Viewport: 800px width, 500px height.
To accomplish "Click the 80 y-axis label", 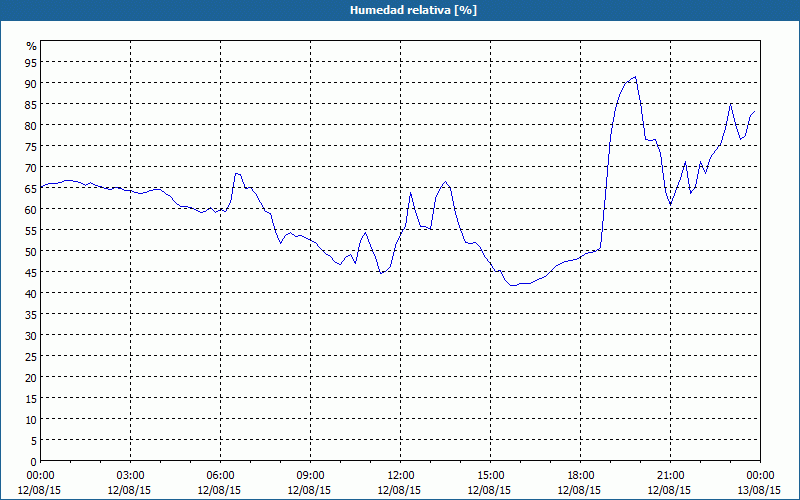I will tap(31, 125).
